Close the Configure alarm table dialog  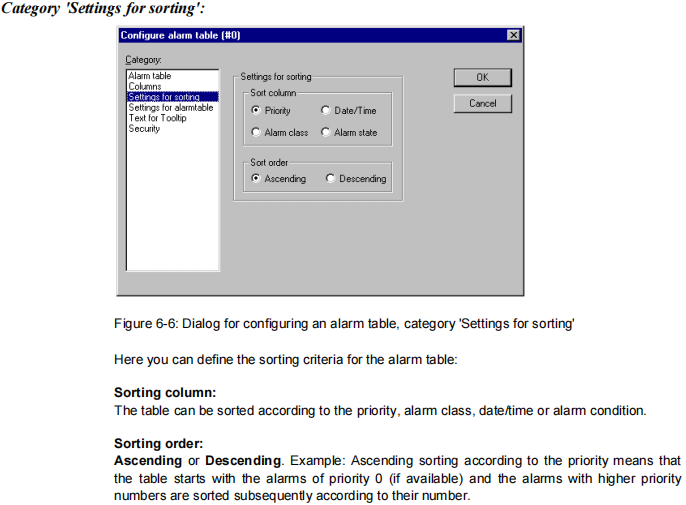(513, 35)
